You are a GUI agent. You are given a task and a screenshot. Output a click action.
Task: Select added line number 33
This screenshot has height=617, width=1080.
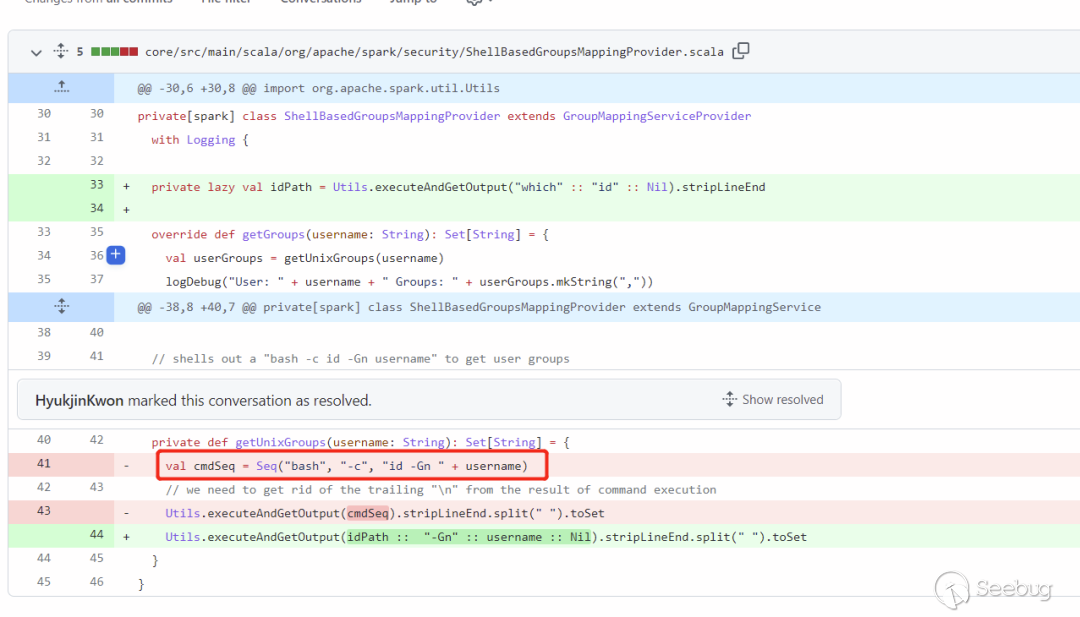96,185
